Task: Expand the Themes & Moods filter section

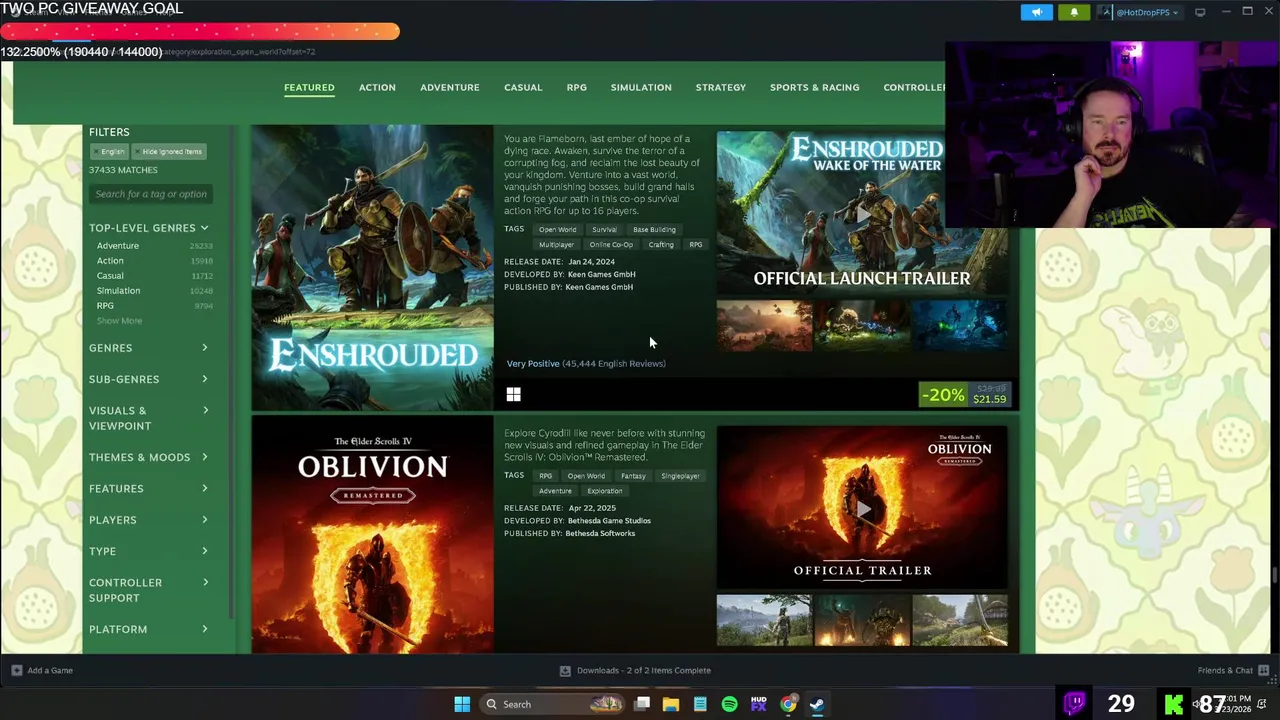Action: (149, 457)
